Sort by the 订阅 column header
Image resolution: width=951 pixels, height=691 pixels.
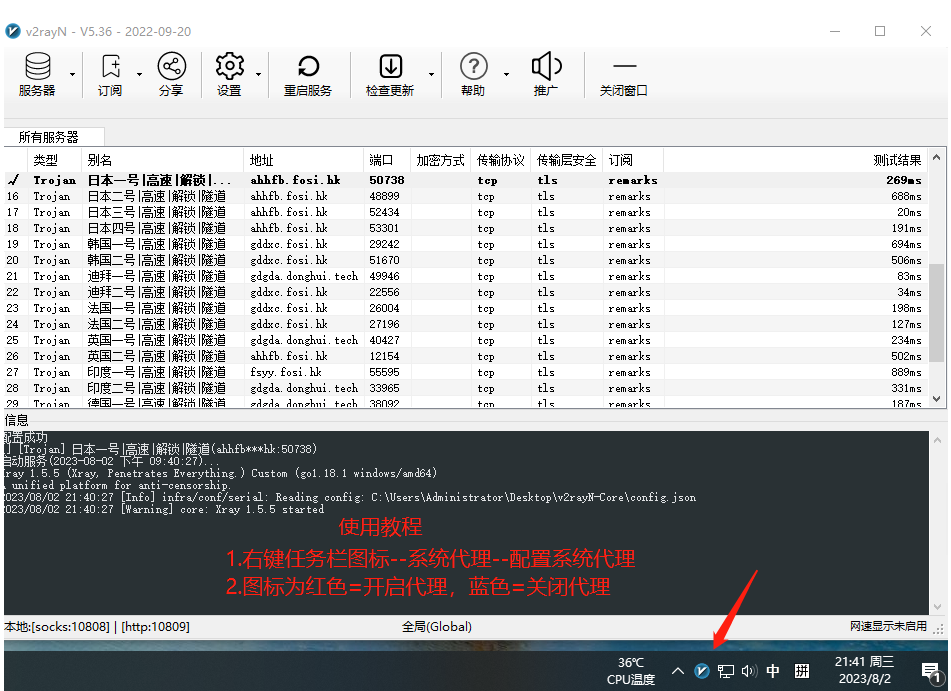tap(633, 160)
